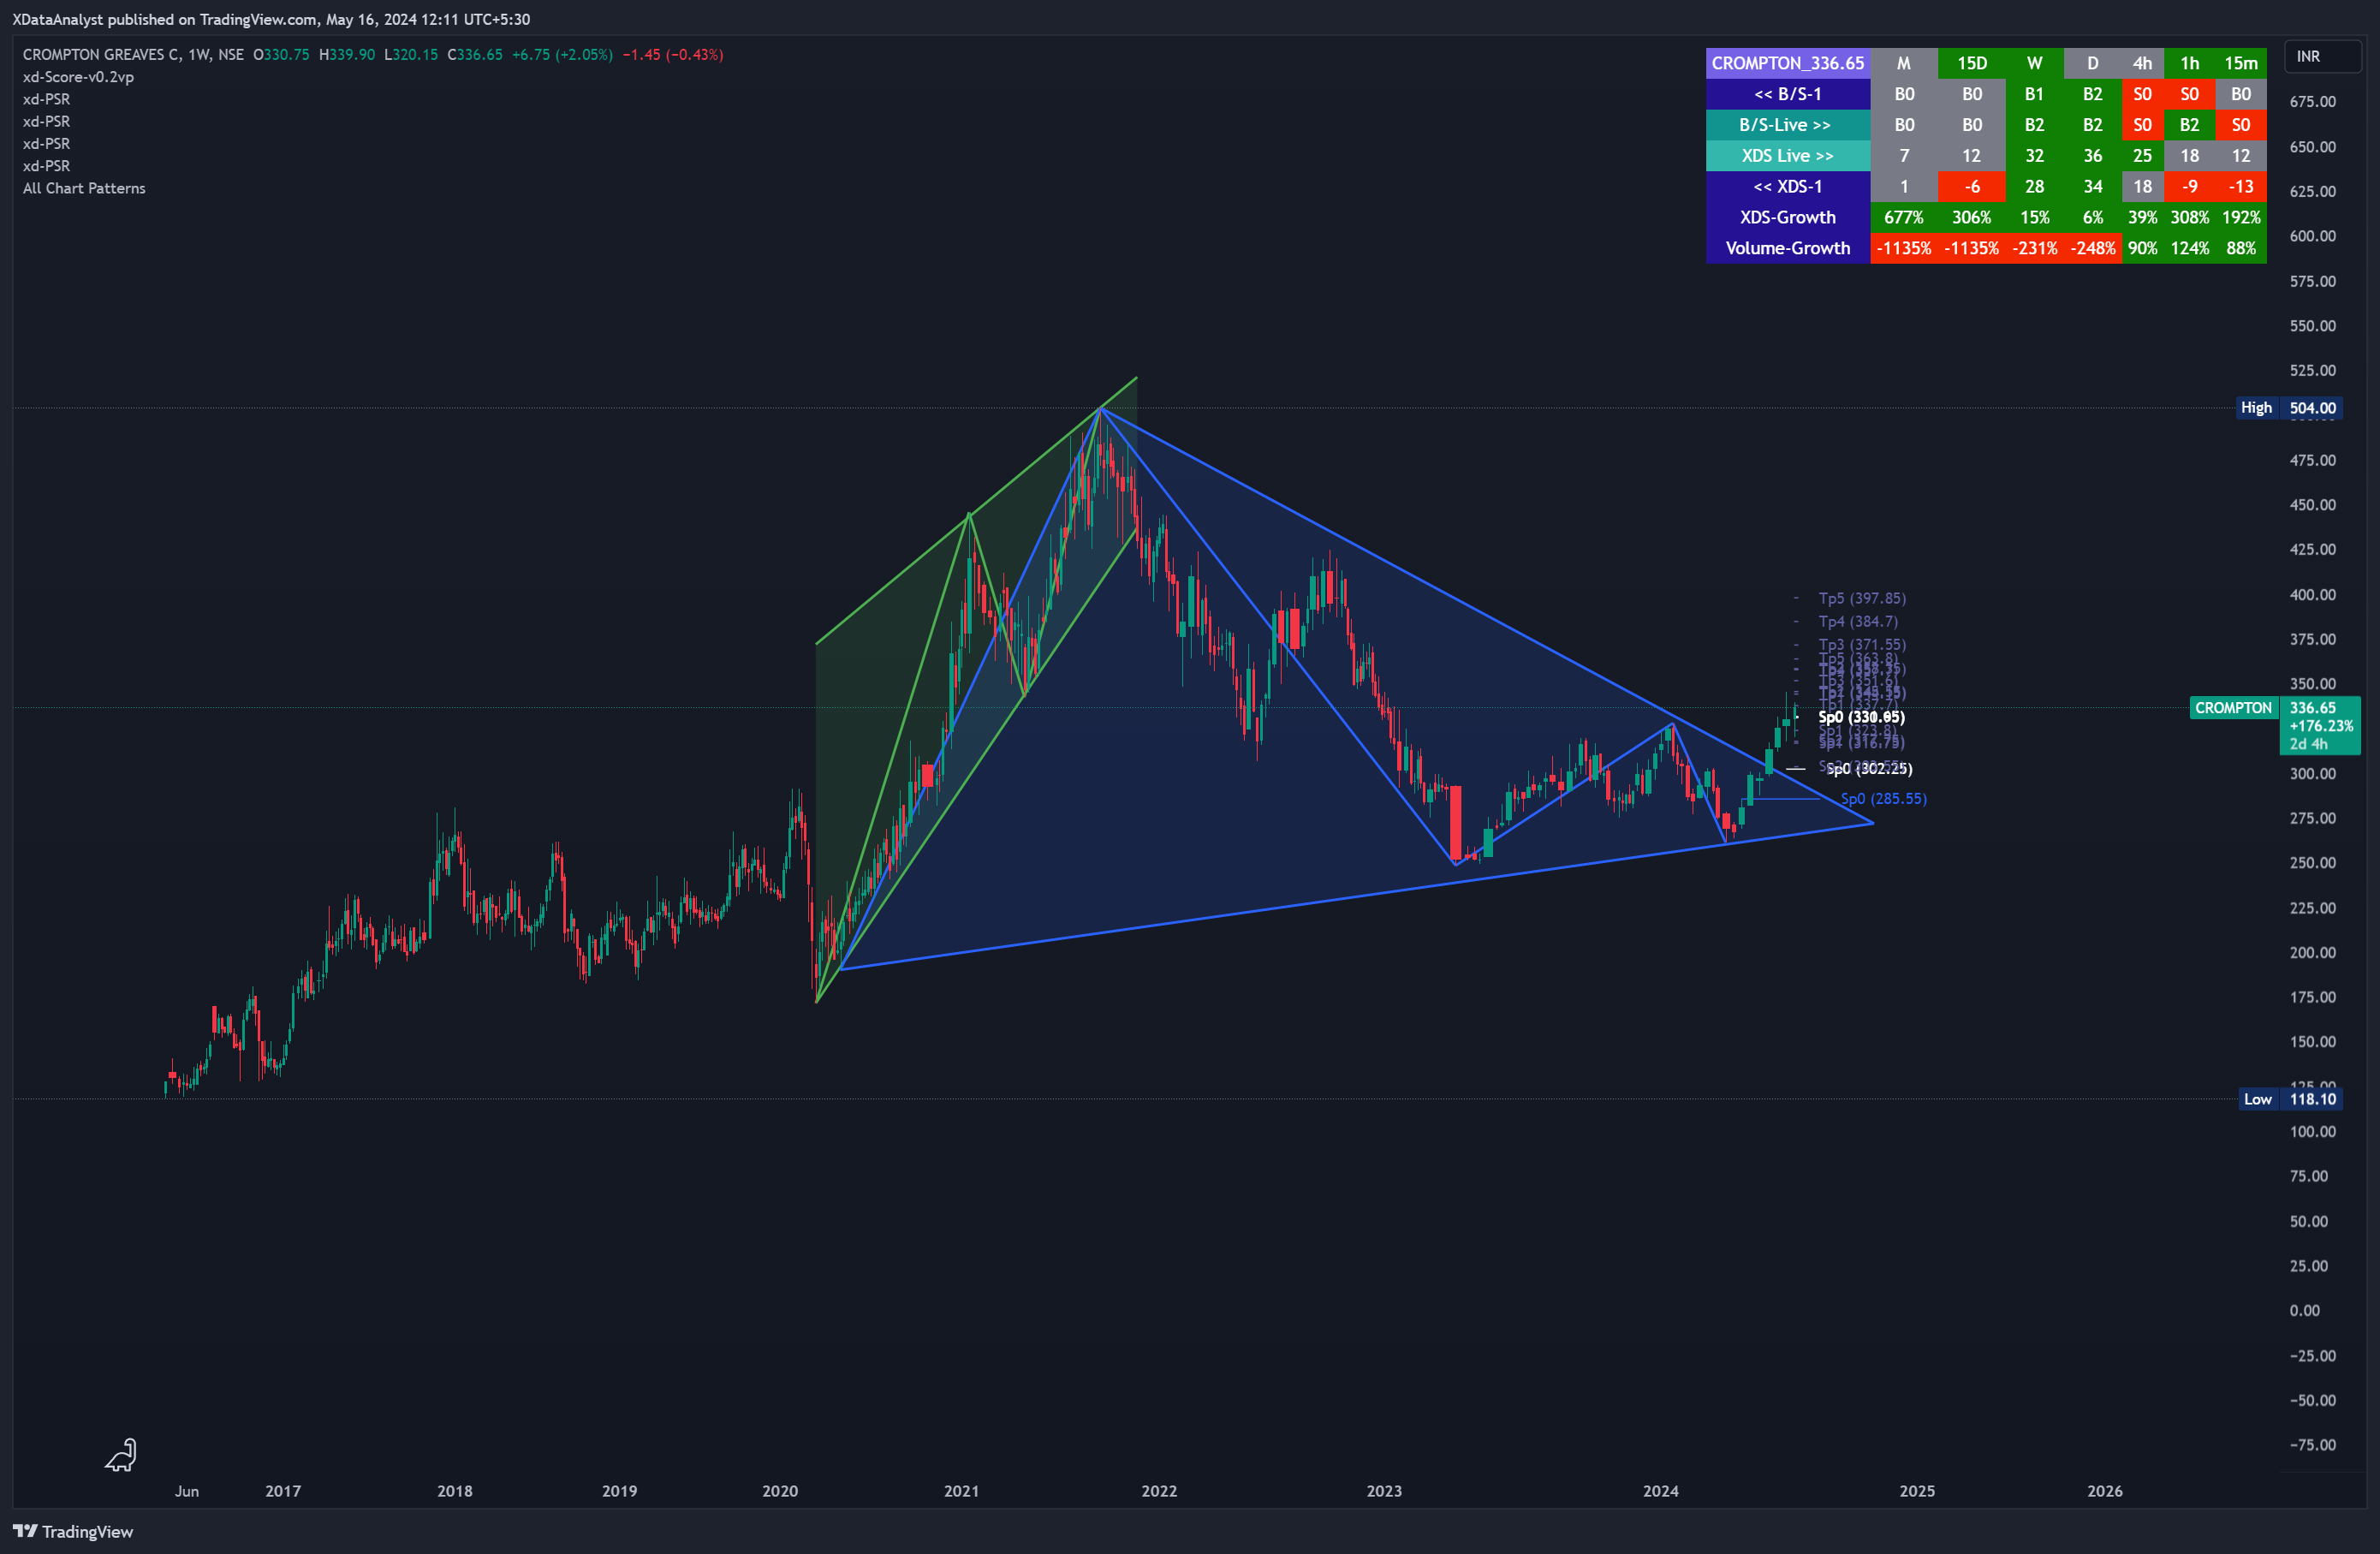Click the -13 cell in XDS-1 row
This screenshot has height=1554, width=2380.
pos(2240,186)
